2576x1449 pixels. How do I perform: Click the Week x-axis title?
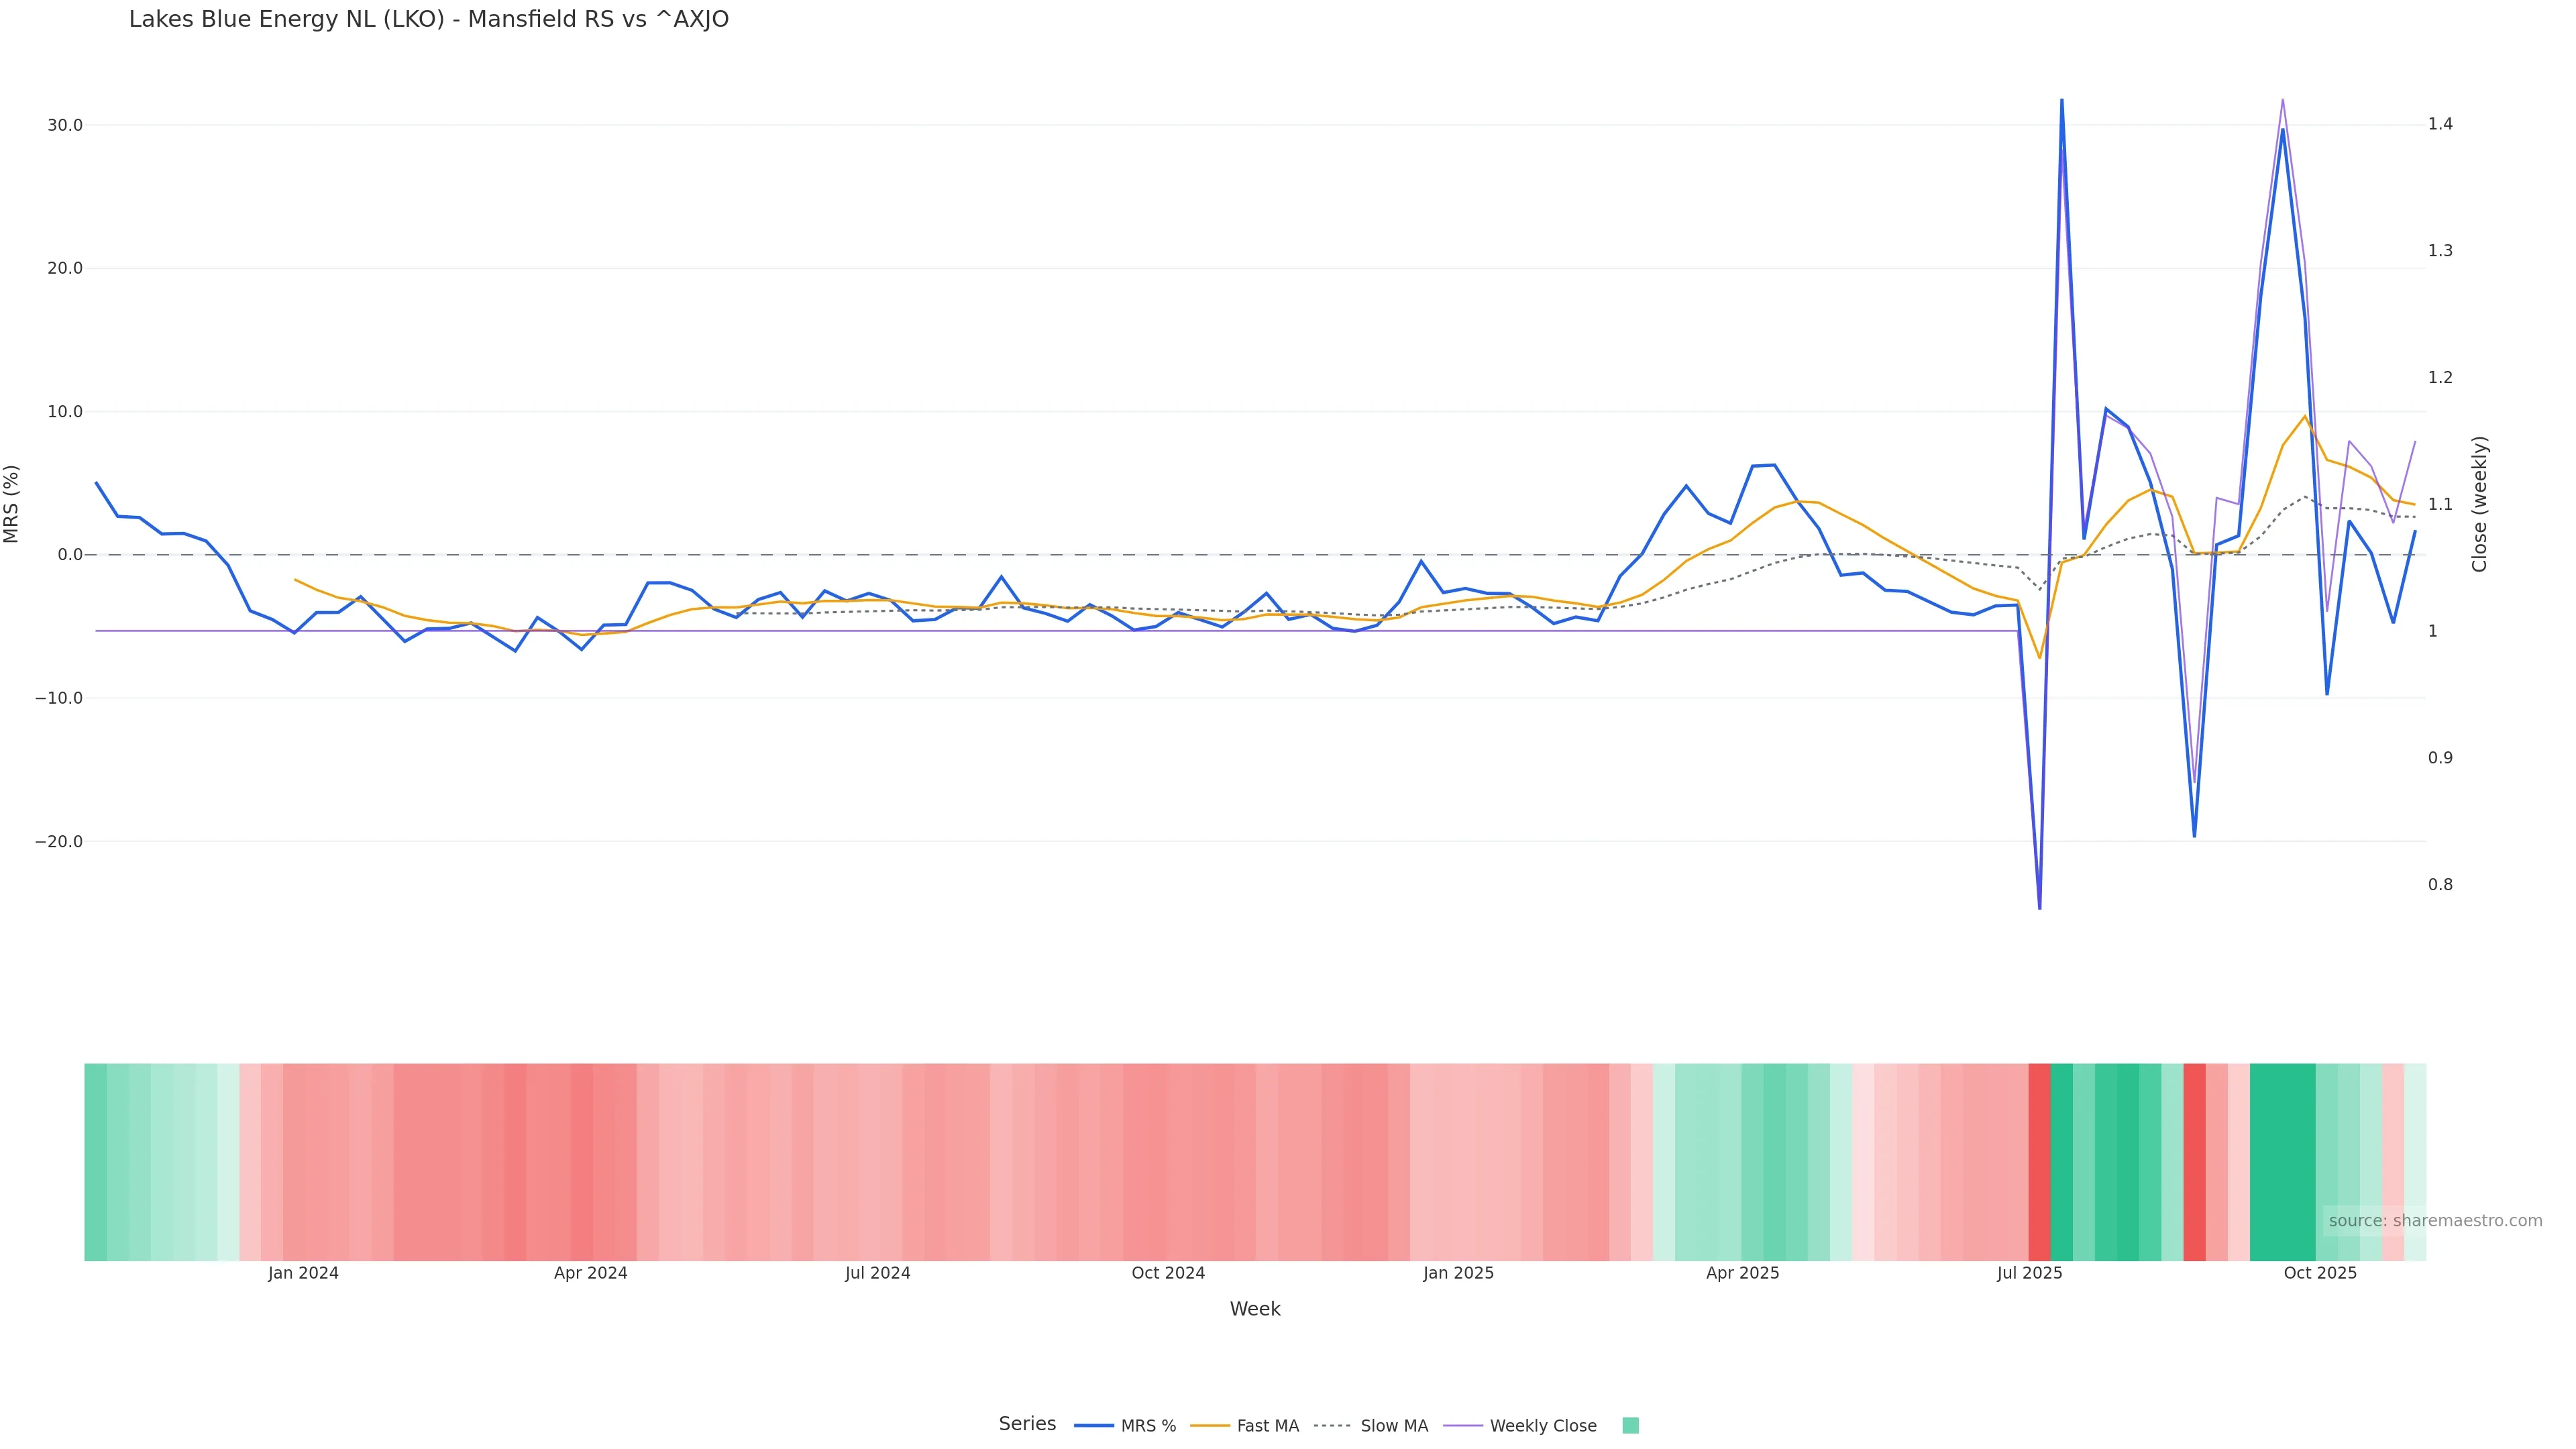pyautogui.click(x=1255, y=1309)
